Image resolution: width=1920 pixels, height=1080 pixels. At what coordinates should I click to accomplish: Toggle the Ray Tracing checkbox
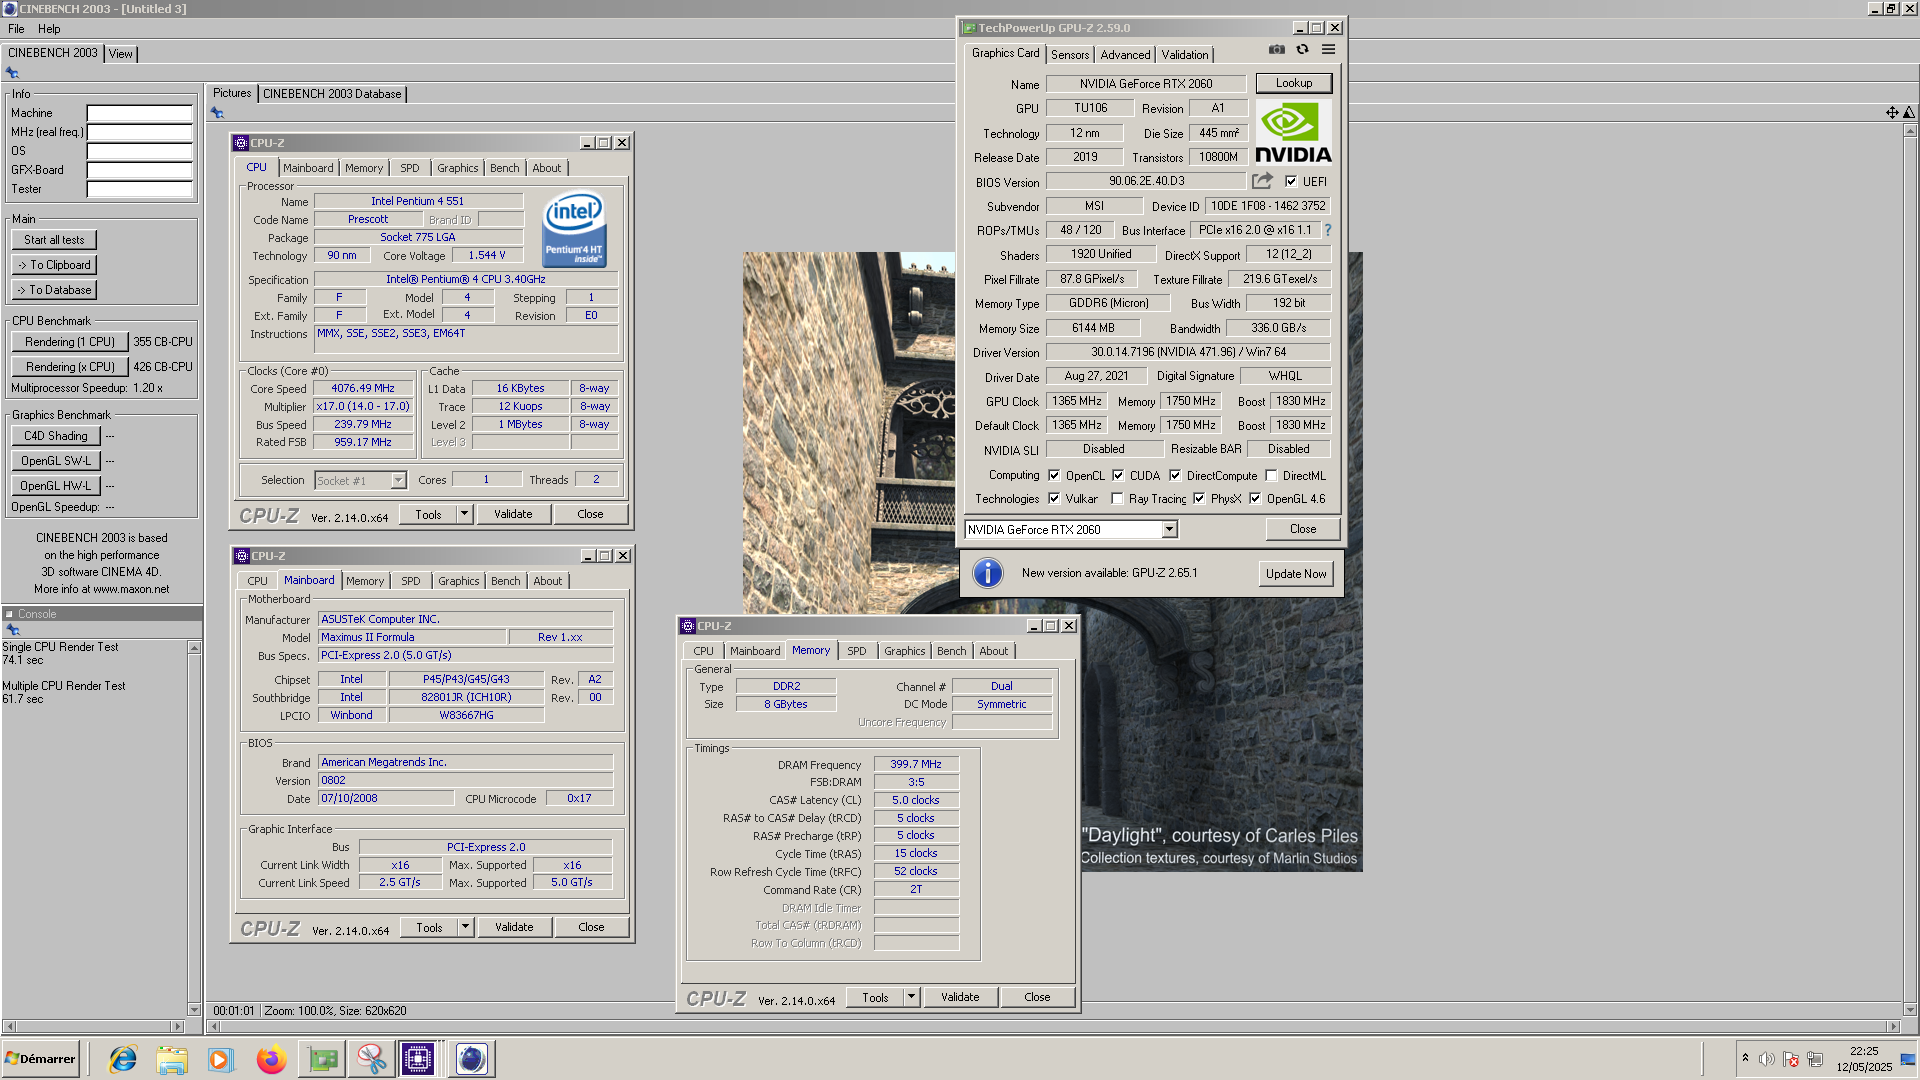coord(1117,499)
